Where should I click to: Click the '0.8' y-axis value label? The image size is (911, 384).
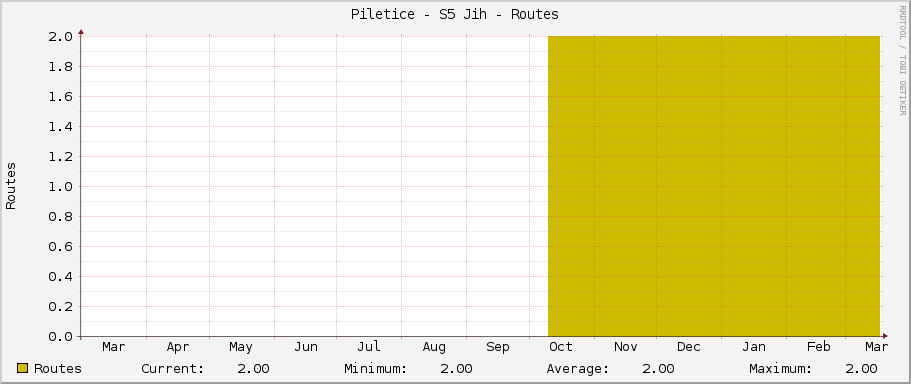[60, 217]
